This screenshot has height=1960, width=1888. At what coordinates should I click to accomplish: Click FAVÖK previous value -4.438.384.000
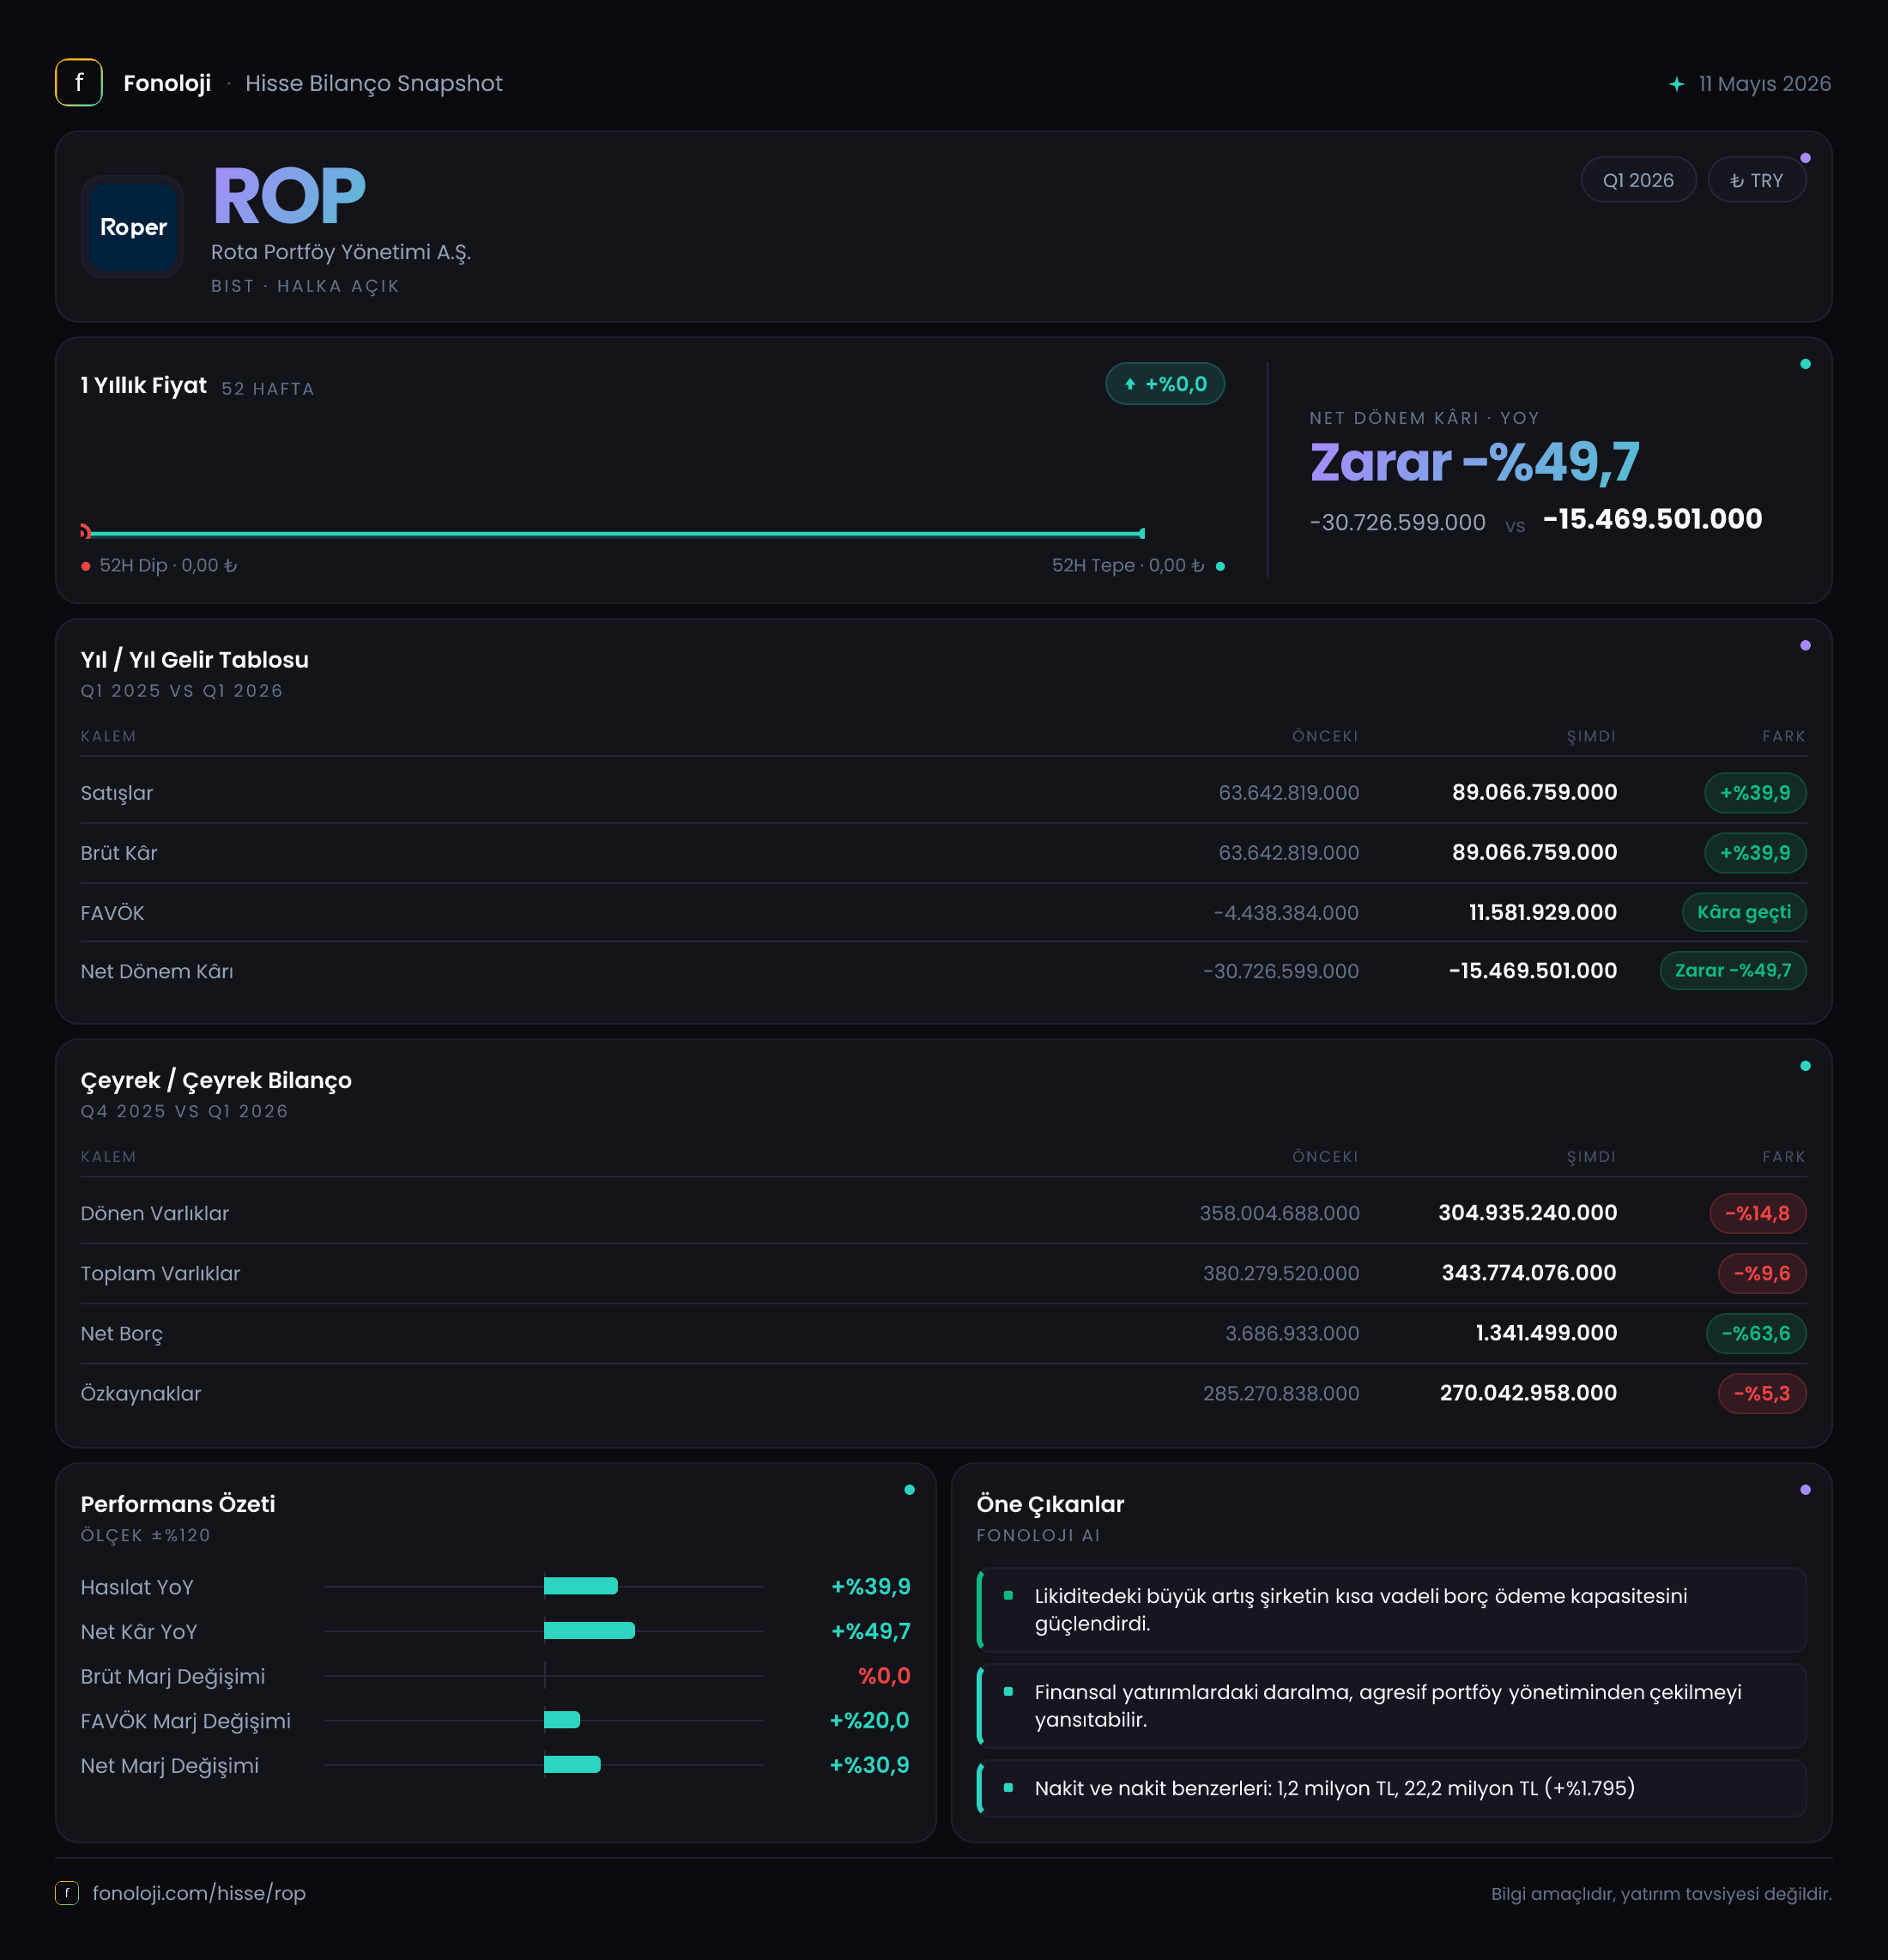coord(1286,913)
